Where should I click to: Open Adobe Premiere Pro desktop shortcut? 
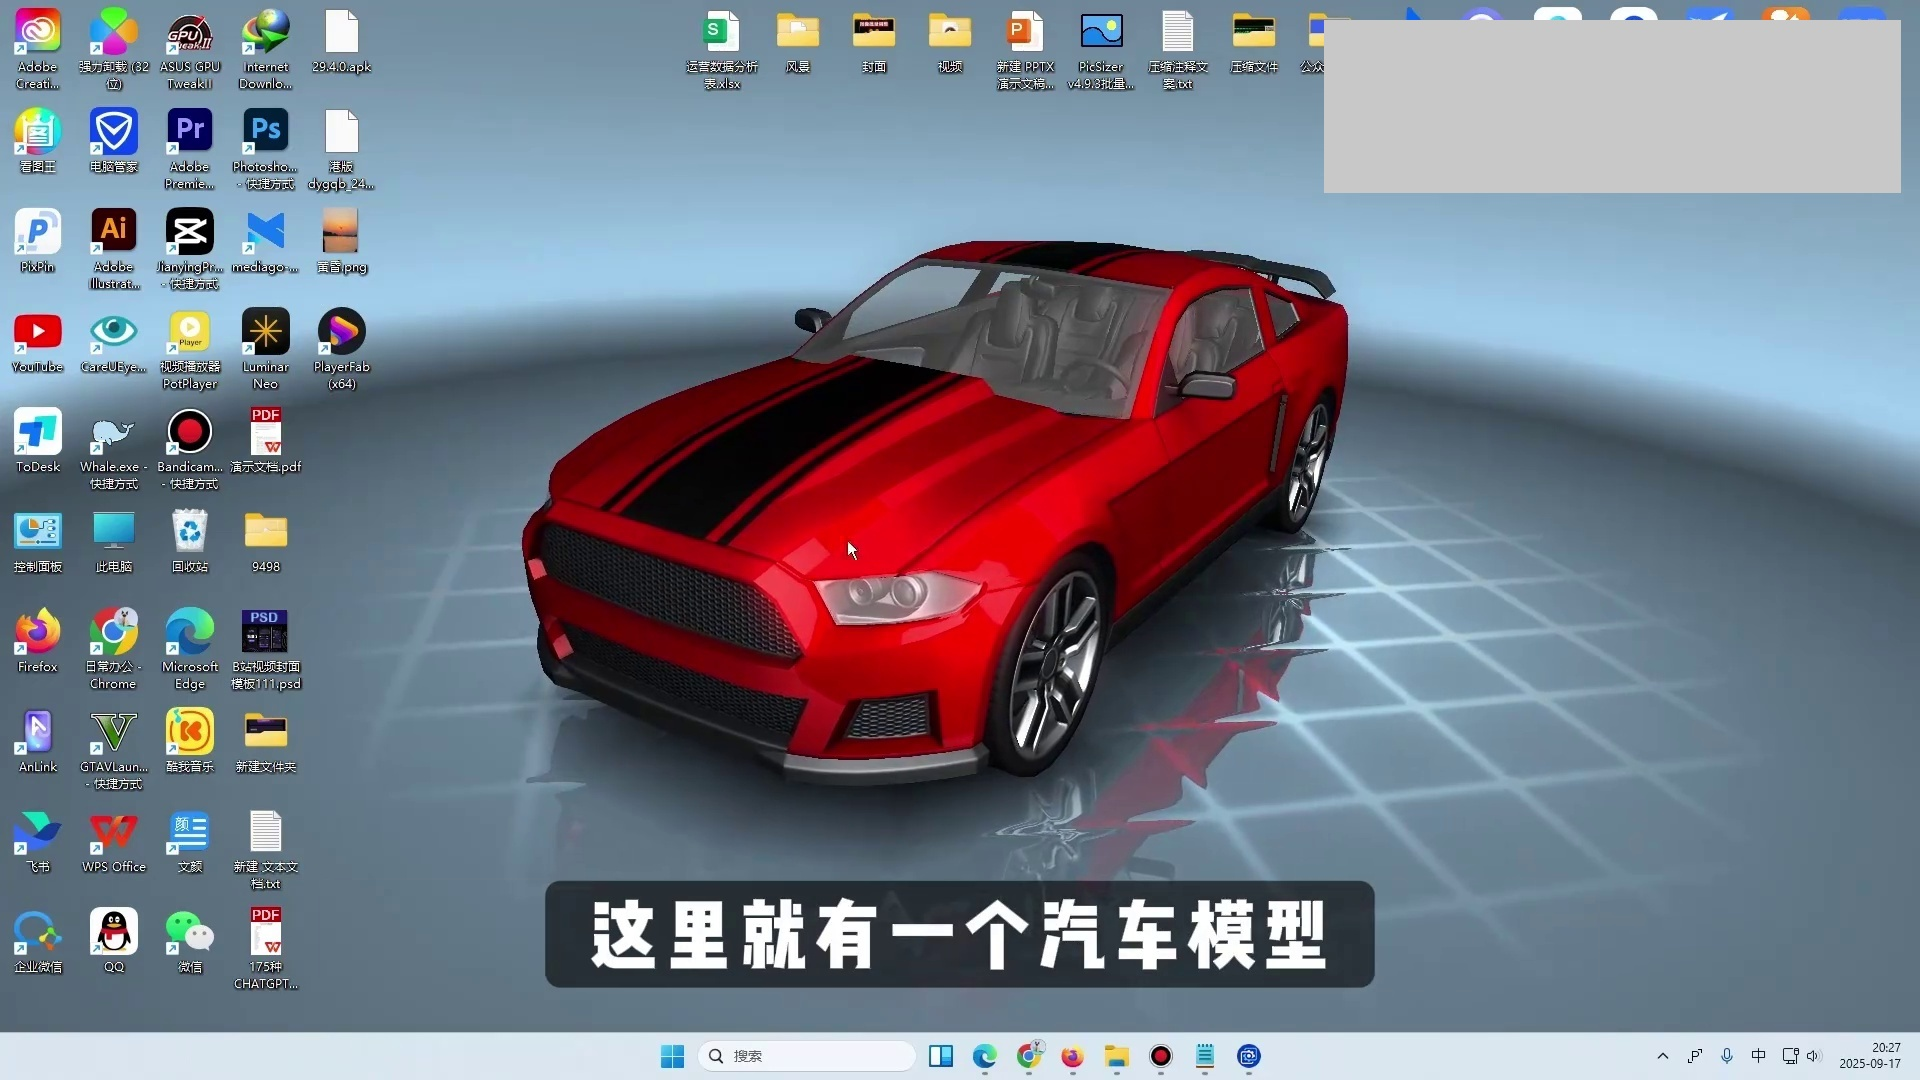pos(189,132)
